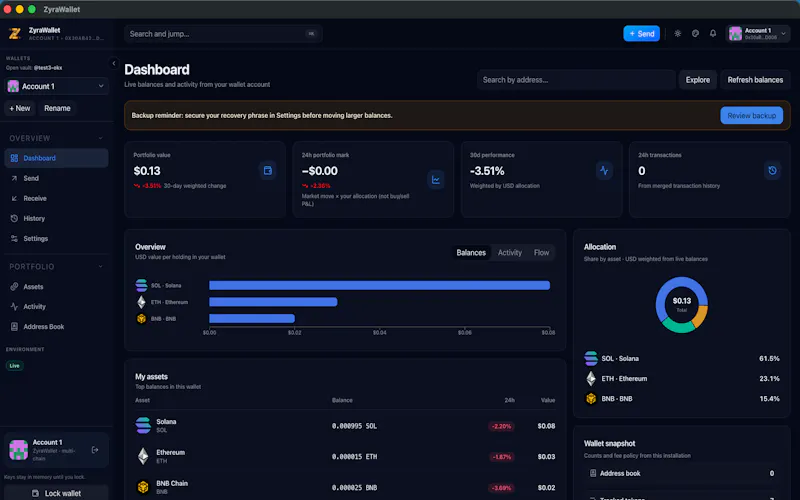Open the Account 1 wallet selector dropdown
Viewport: 800px width, 500px height.
(x=57, y=86)
